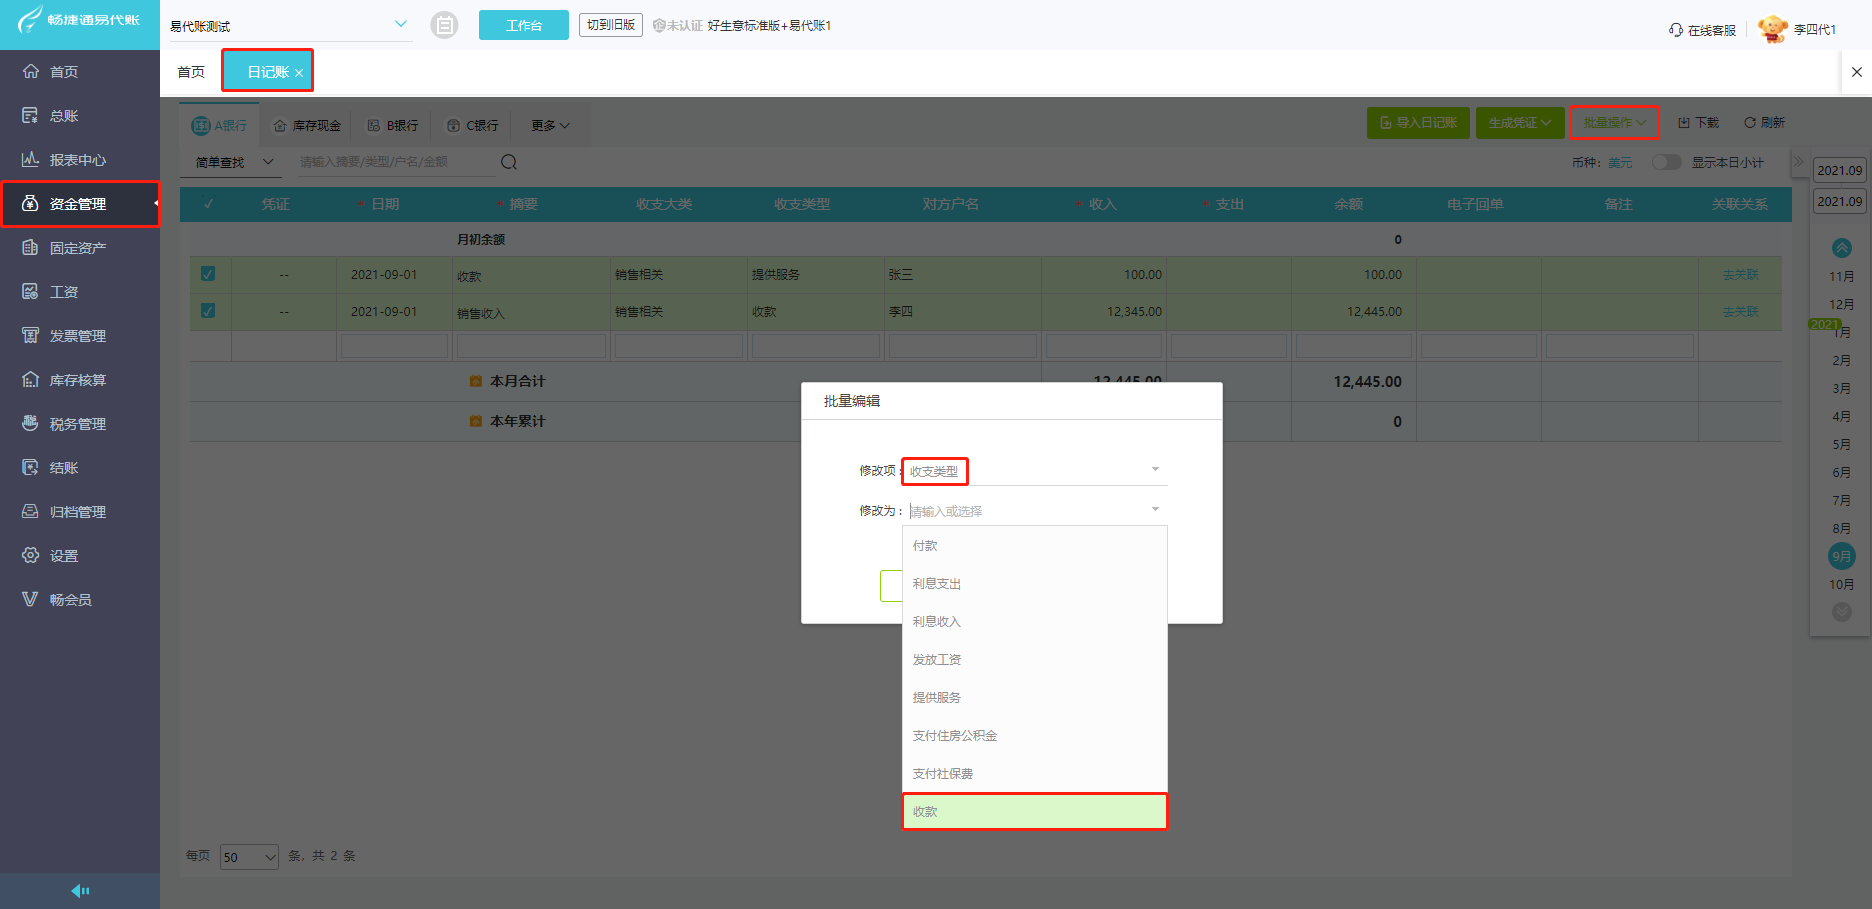This screenshot has height=909, width=1872.
Task: Open the 批量操作 dropdown
Action: [1614, 123]
